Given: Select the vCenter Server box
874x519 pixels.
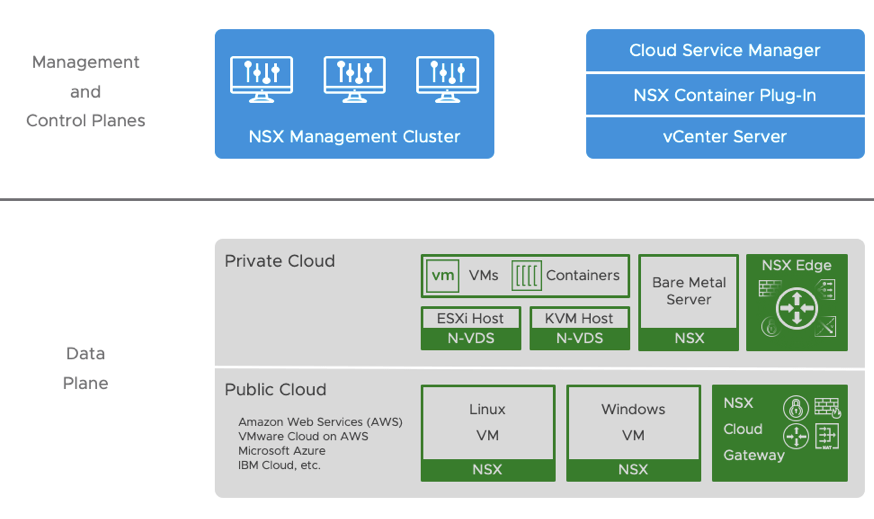Looking at the screenshot, I should point(725,137).
